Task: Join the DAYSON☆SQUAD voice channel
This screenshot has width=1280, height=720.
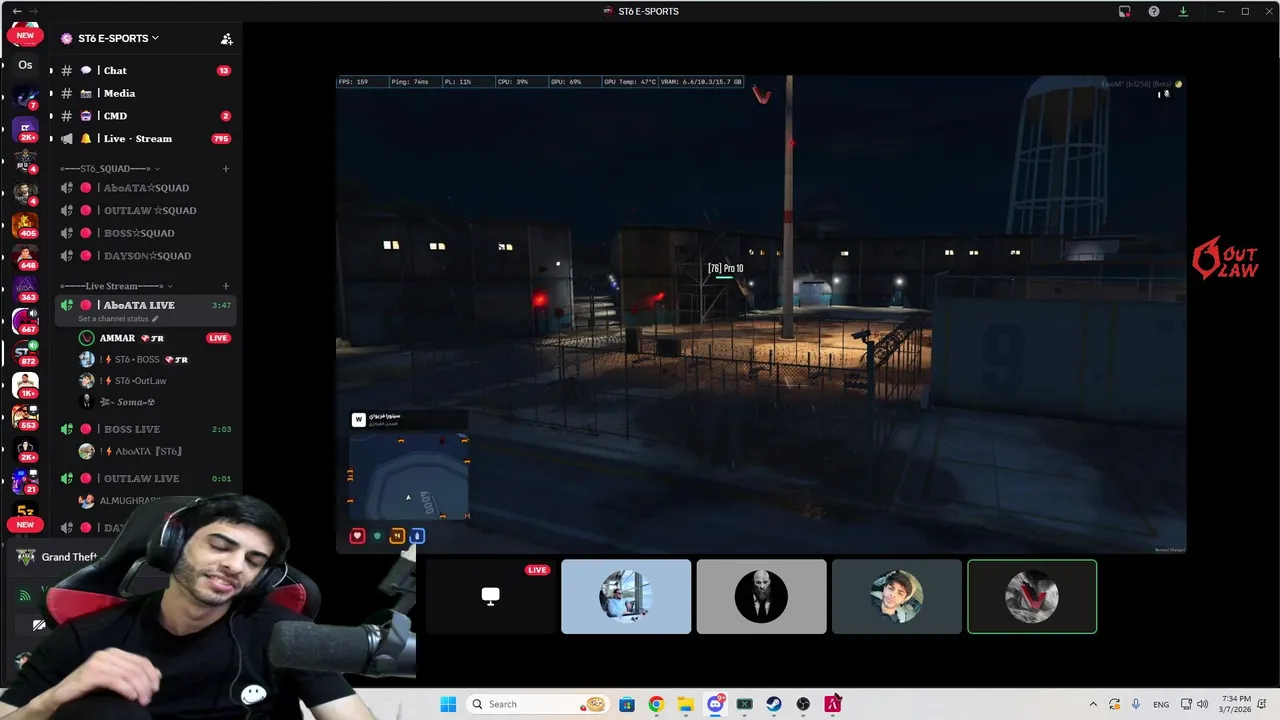Action: [145, 256]
